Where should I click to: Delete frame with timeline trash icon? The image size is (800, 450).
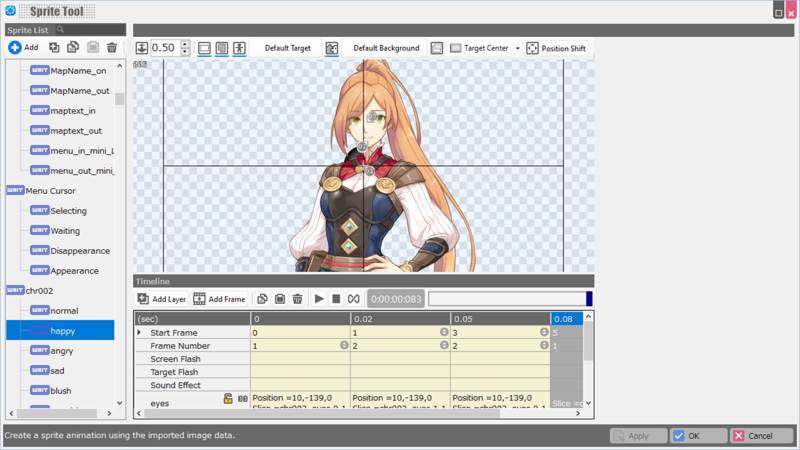pyautogui.click(x=297, y=299)
